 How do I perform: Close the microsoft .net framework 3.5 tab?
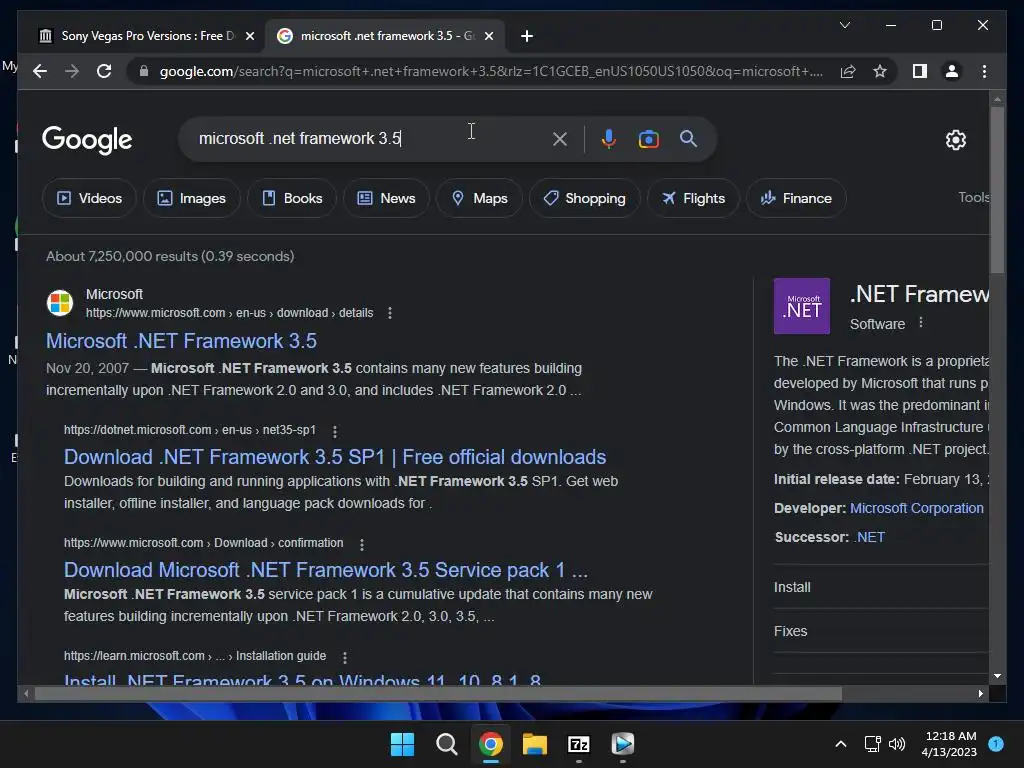(x=488, y=36)
